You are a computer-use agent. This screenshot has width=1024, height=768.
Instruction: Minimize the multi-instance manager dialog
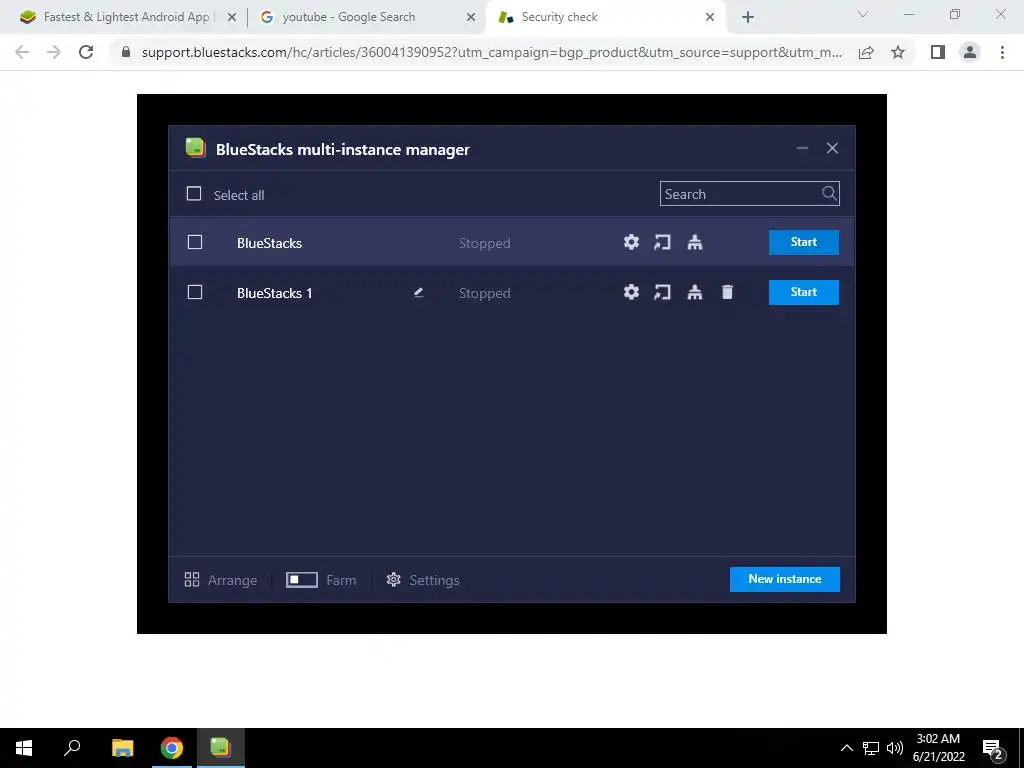click(x=802, y=148)
